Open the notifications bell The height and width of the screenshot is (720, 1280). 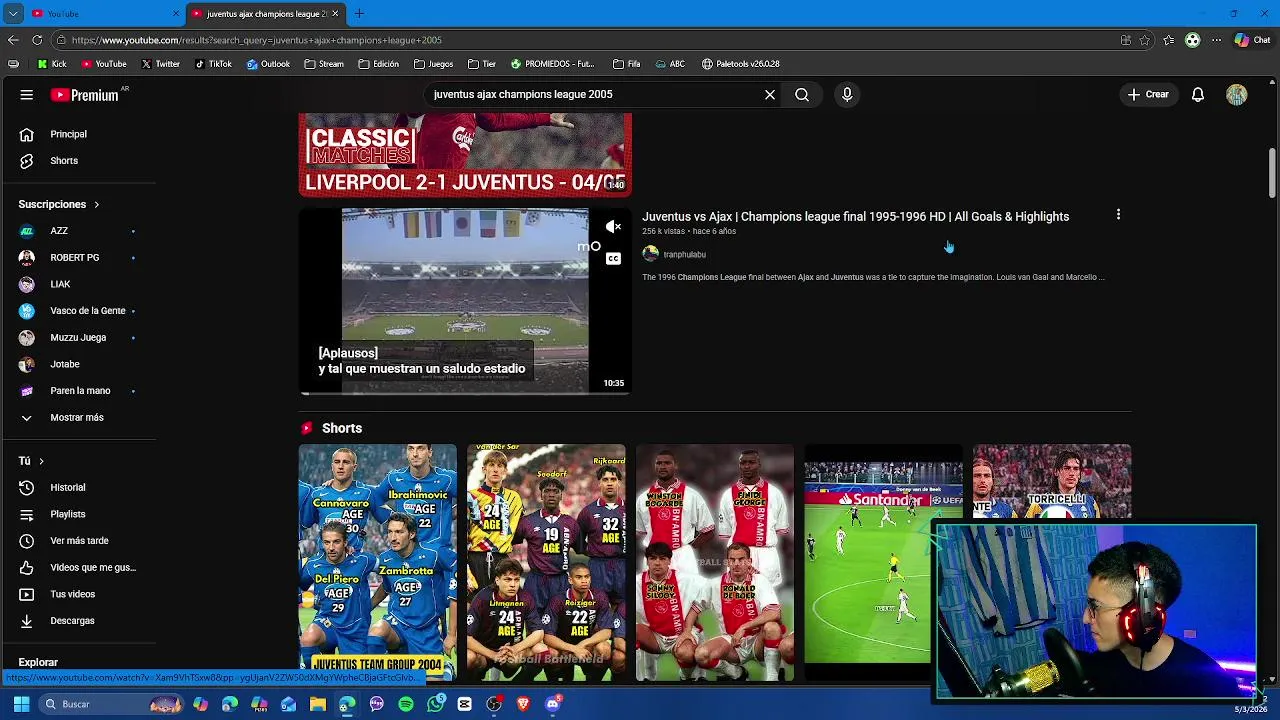1198,95
